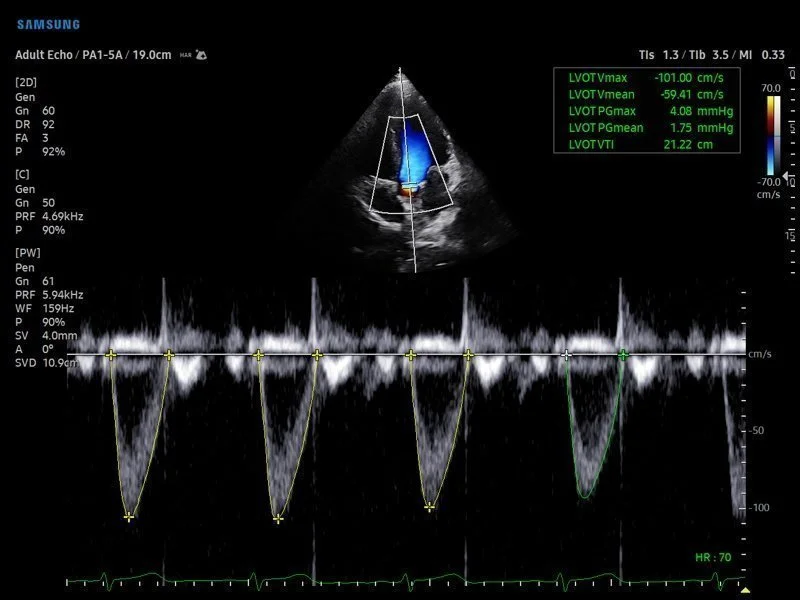
Task: Click the color Doppler velocity scale bar
Action: pos(773,128)
